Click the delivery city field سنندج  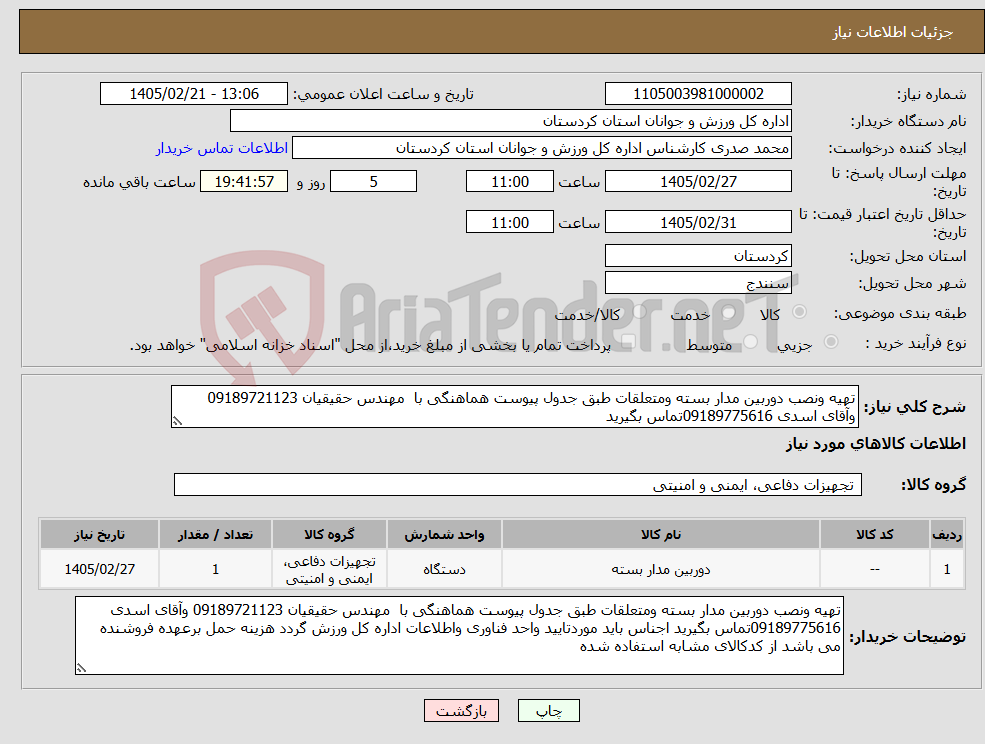coord(698,283)
